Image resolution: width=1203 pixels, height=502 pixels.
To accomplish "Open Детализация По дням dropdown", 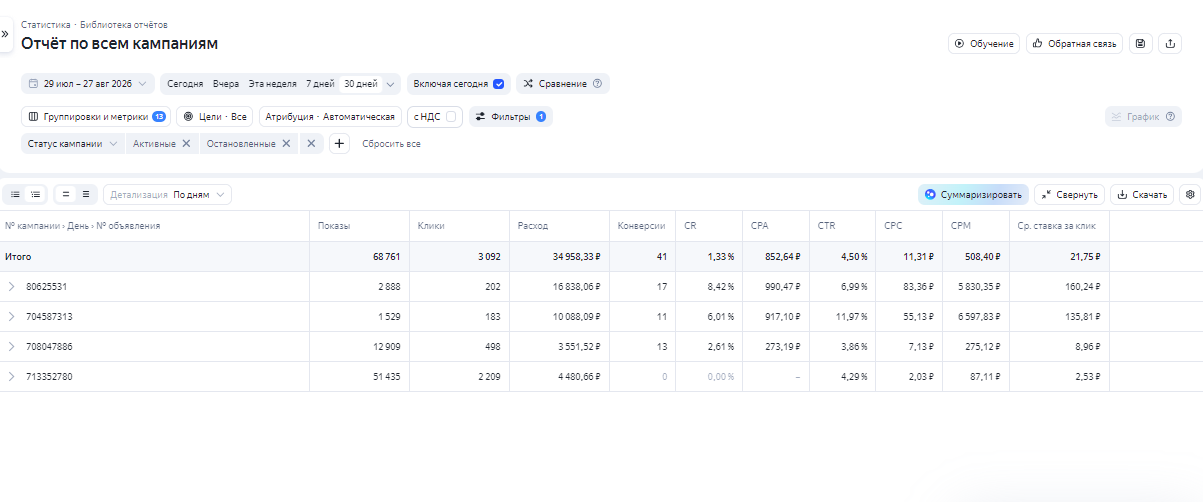I will [168, 194].
